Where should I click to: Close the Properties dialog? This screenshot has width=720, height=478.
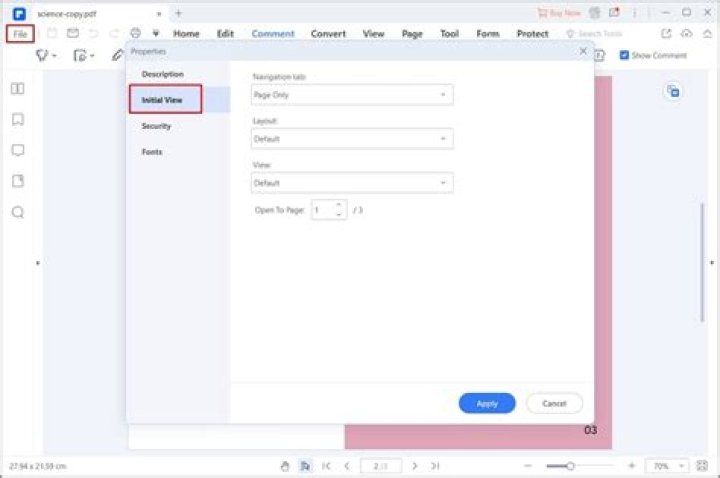[x=583, y=51]
